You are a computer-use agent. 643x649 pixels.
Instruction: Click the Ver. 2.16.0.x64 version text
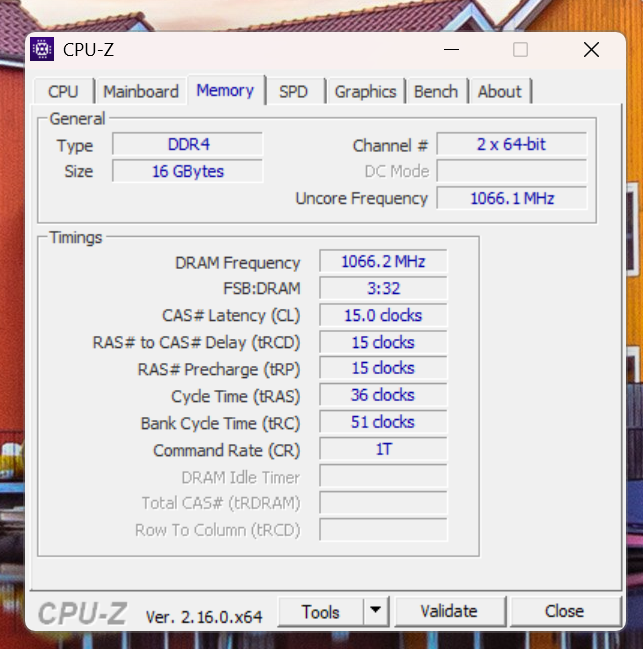(x=204, y=617)
